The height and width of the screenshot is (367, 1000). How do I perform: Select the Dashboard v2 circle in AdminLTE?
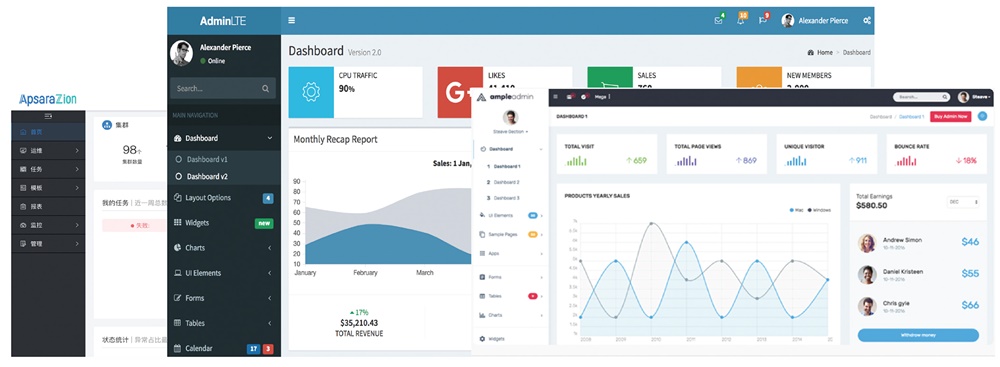pyautogui.click(x=179, y=177)
